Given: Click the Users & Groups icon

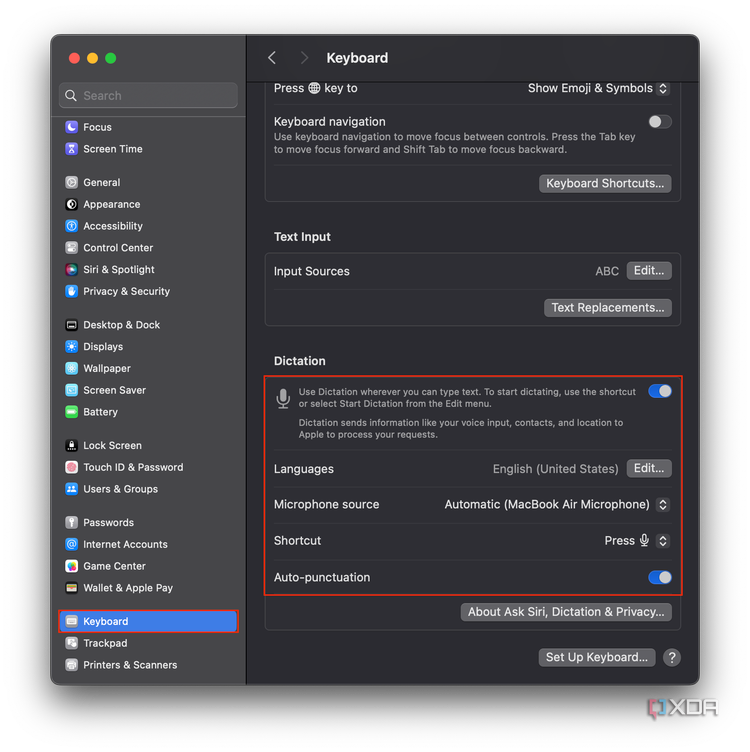Looking at the screenshot, I should (71, 489).
